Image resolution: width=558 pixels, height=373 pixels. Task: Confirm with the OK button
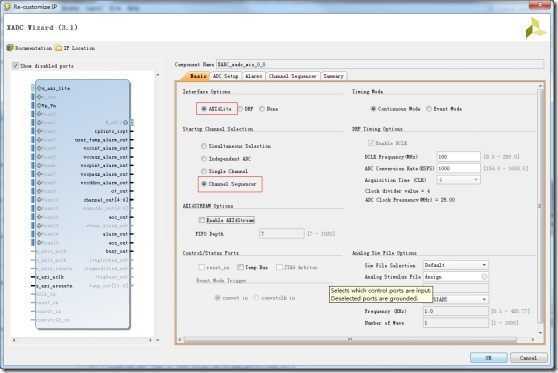tap(489, 358)
